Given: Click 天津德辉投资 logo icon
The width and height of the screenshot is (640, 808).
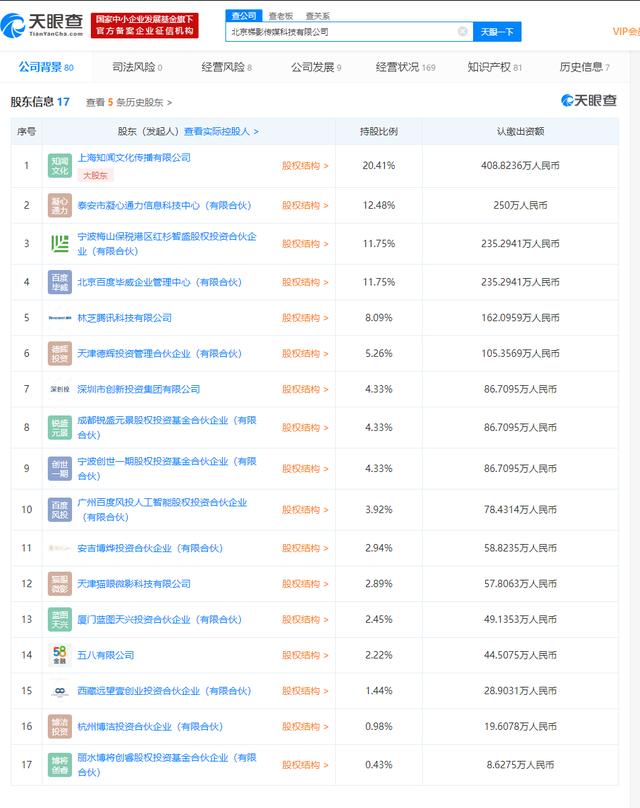Looking at the screenshot, I should point(60,354).
